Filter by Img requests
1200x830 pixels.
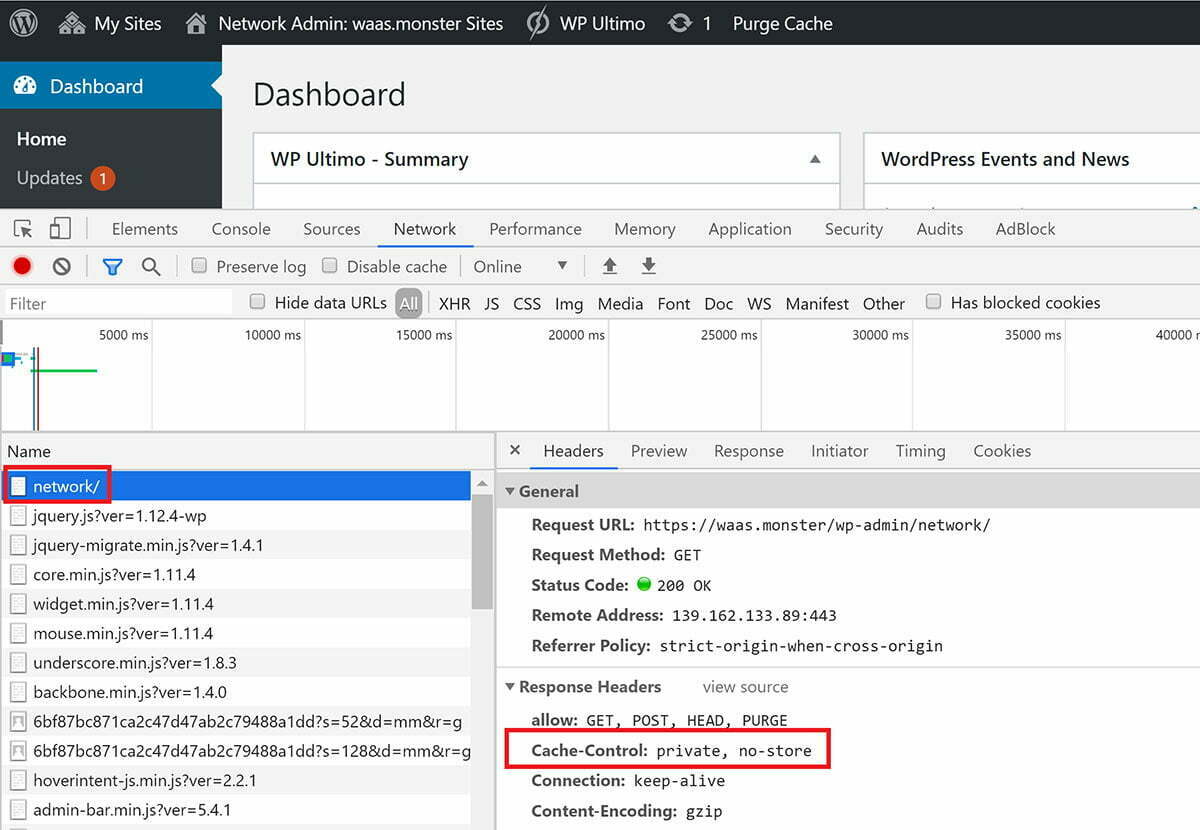569,303
